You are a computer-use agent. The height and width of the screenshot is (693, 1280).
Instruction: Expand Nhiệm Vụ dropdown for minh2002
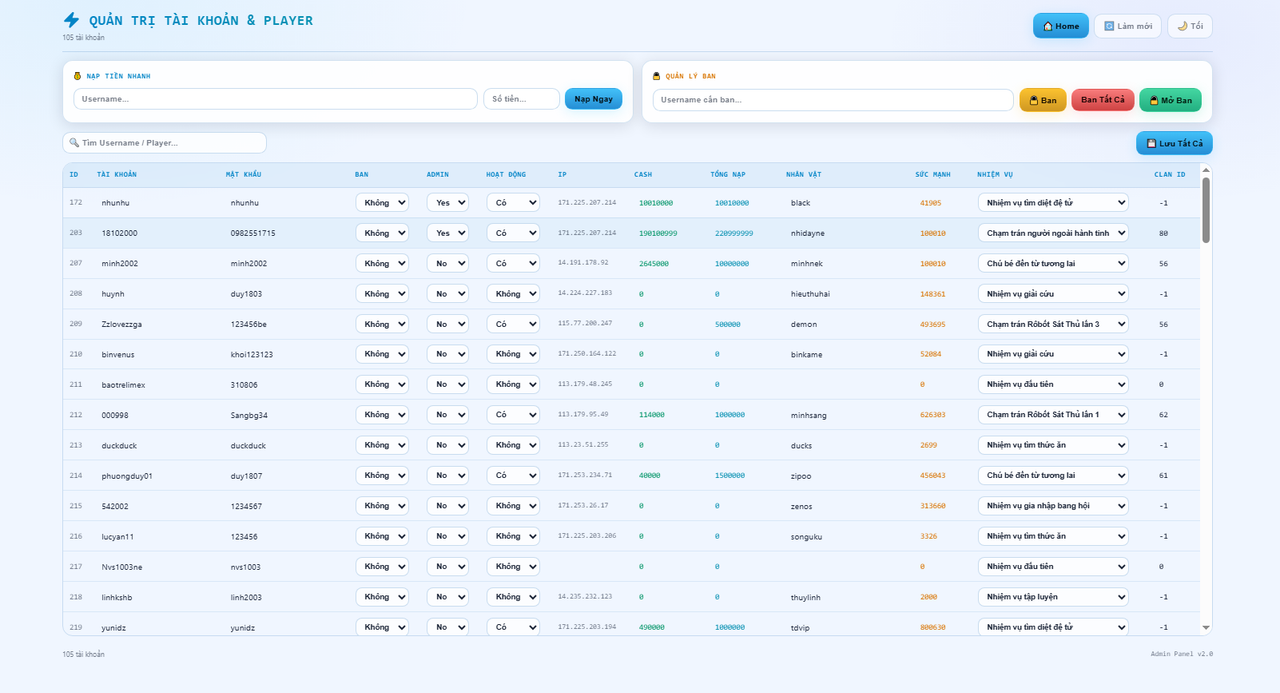point(1053,263)
